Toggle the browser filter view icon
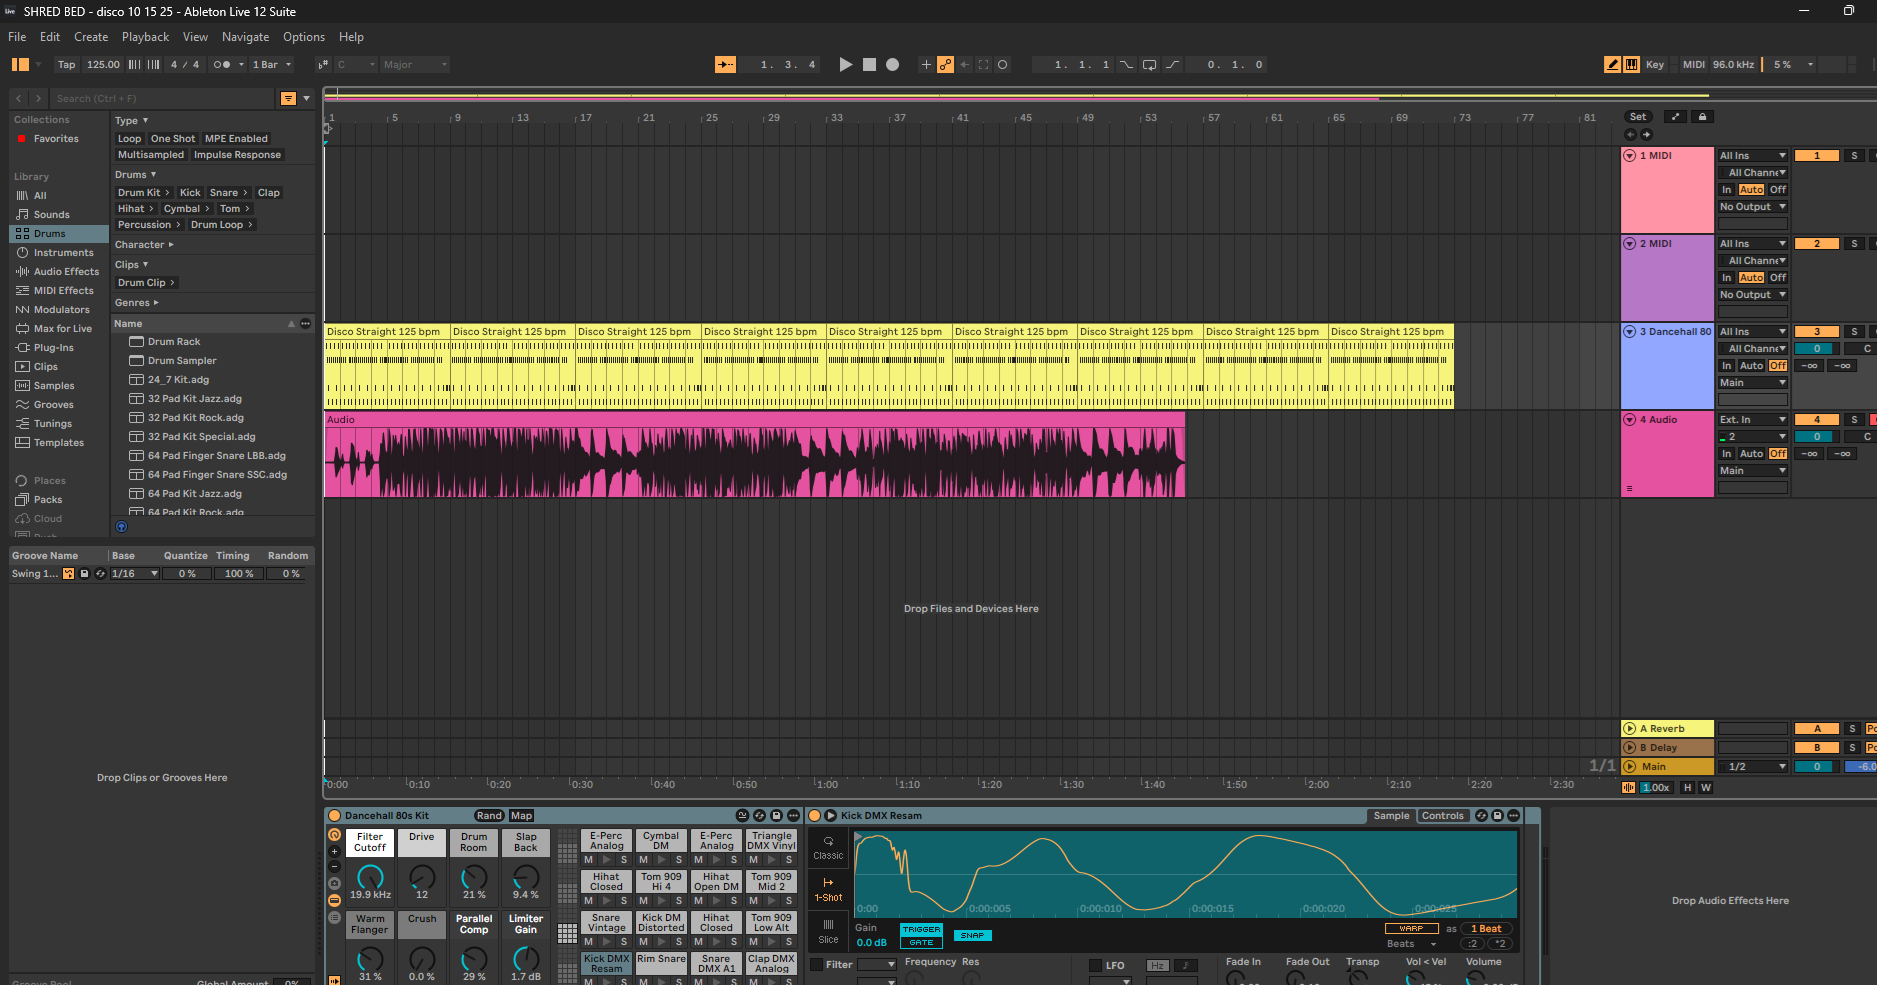 tap(288, 98)
